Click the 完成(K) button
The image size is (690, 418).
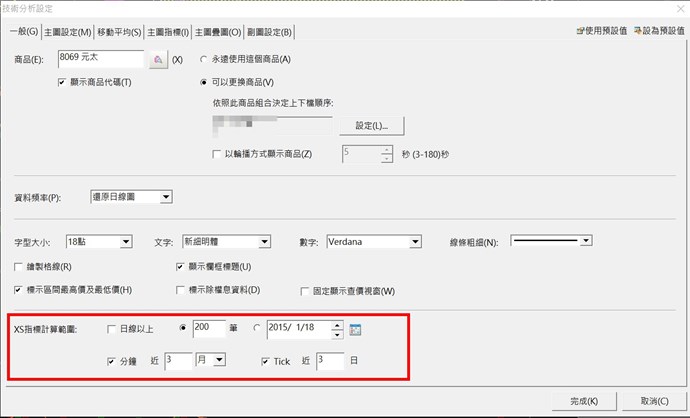tap(584, 401)
